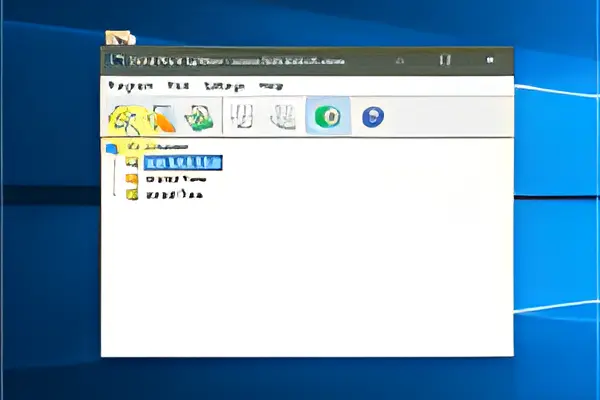Select the root tree node with blue icon

pyautogui.click(x=147, y=147)
